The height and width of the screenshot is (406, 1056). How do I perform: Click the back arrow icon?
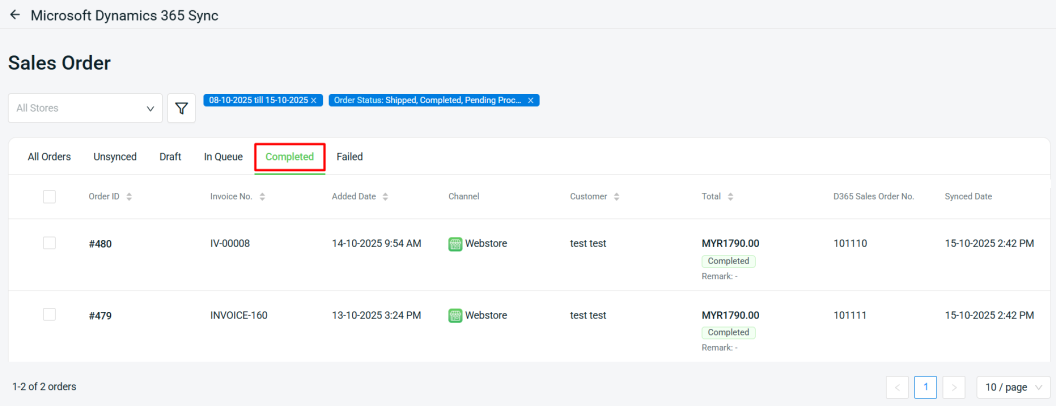(x=15, y=16)
